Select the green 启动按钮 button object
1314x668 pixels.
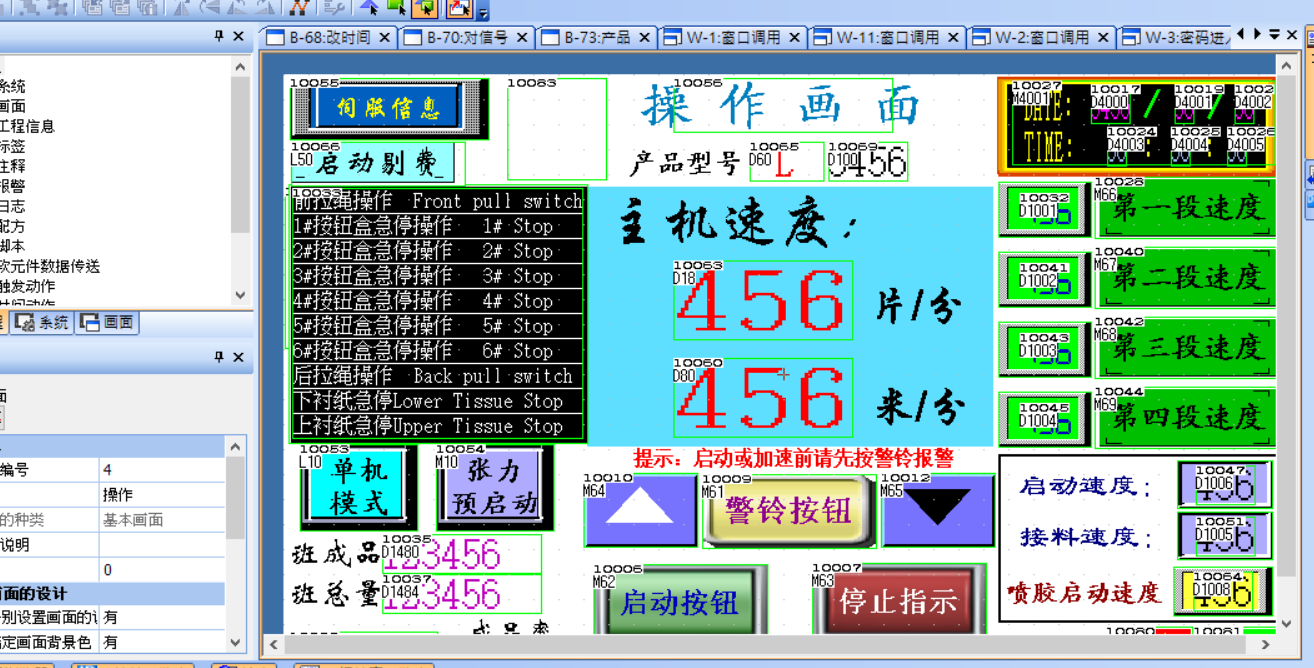[x=679, y=602]
